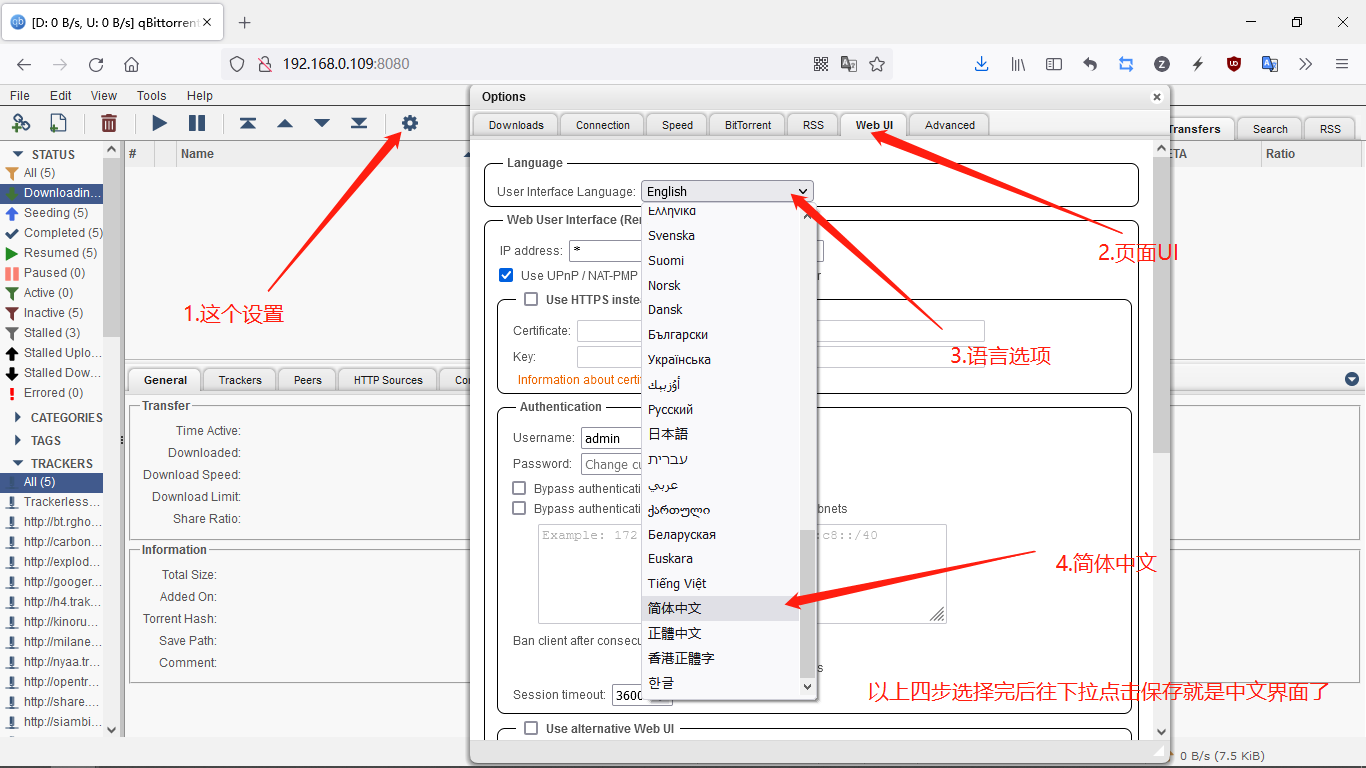This screenshot has width=1366, height=768.
Task: Open Options via the gear icon
Action: (x=410, y=123)
